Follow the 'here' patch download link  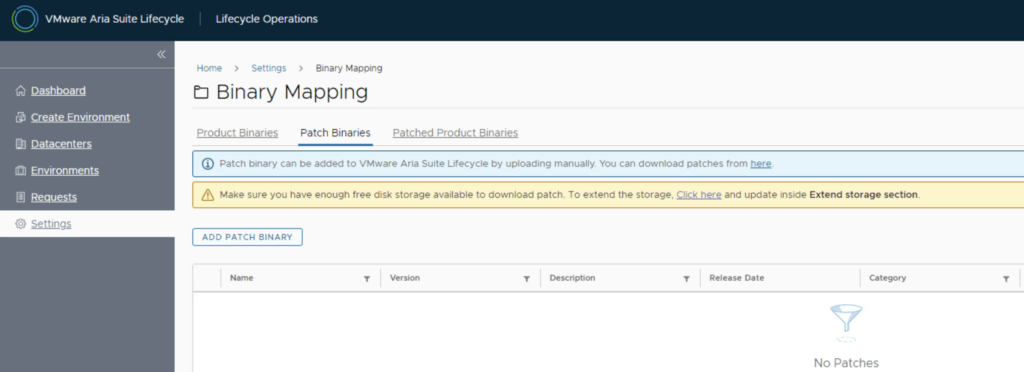tap(761, 164)
